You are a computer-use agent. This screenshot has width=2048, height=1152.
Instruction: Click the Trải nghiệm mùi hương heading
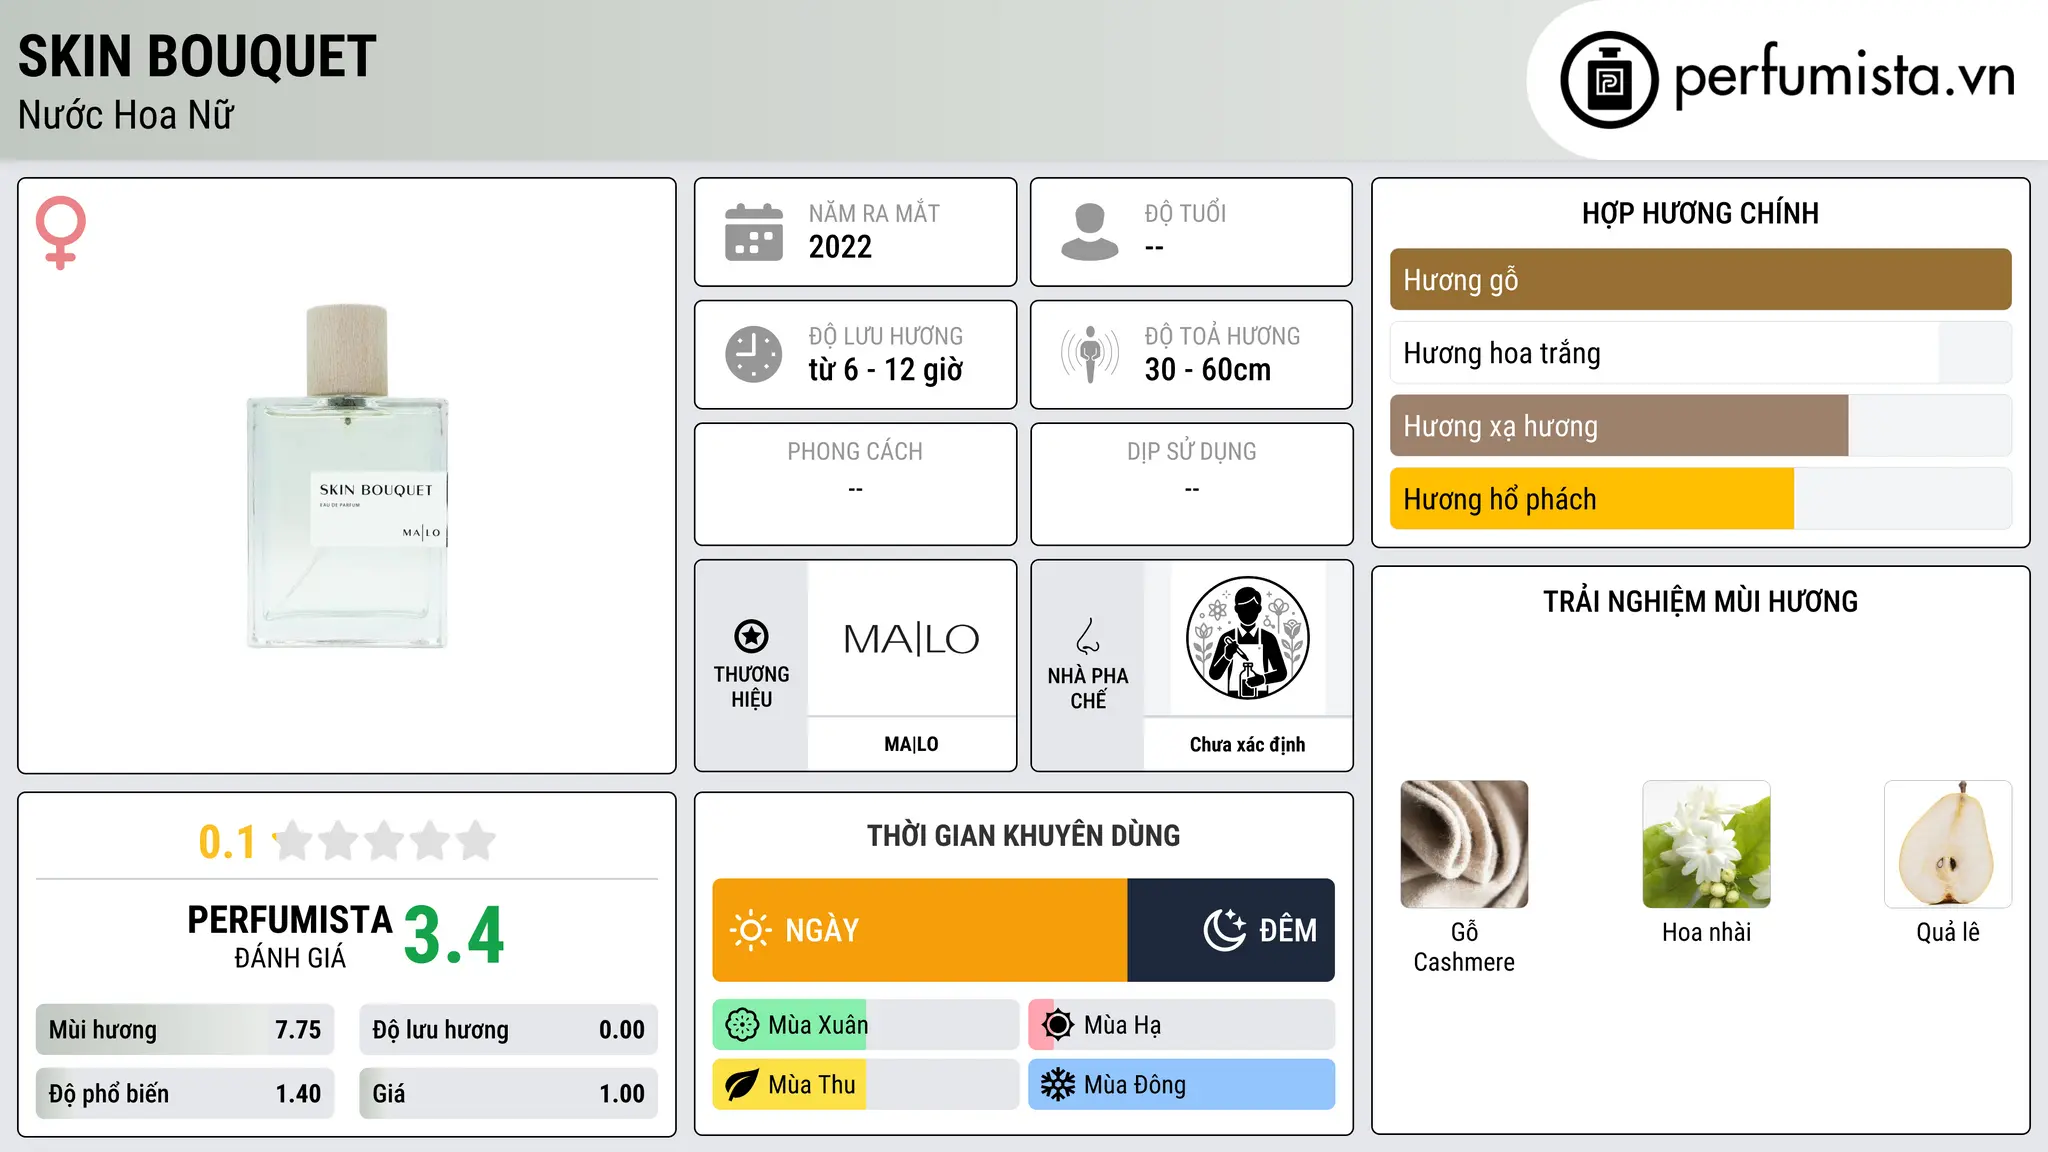point(1700,601)
